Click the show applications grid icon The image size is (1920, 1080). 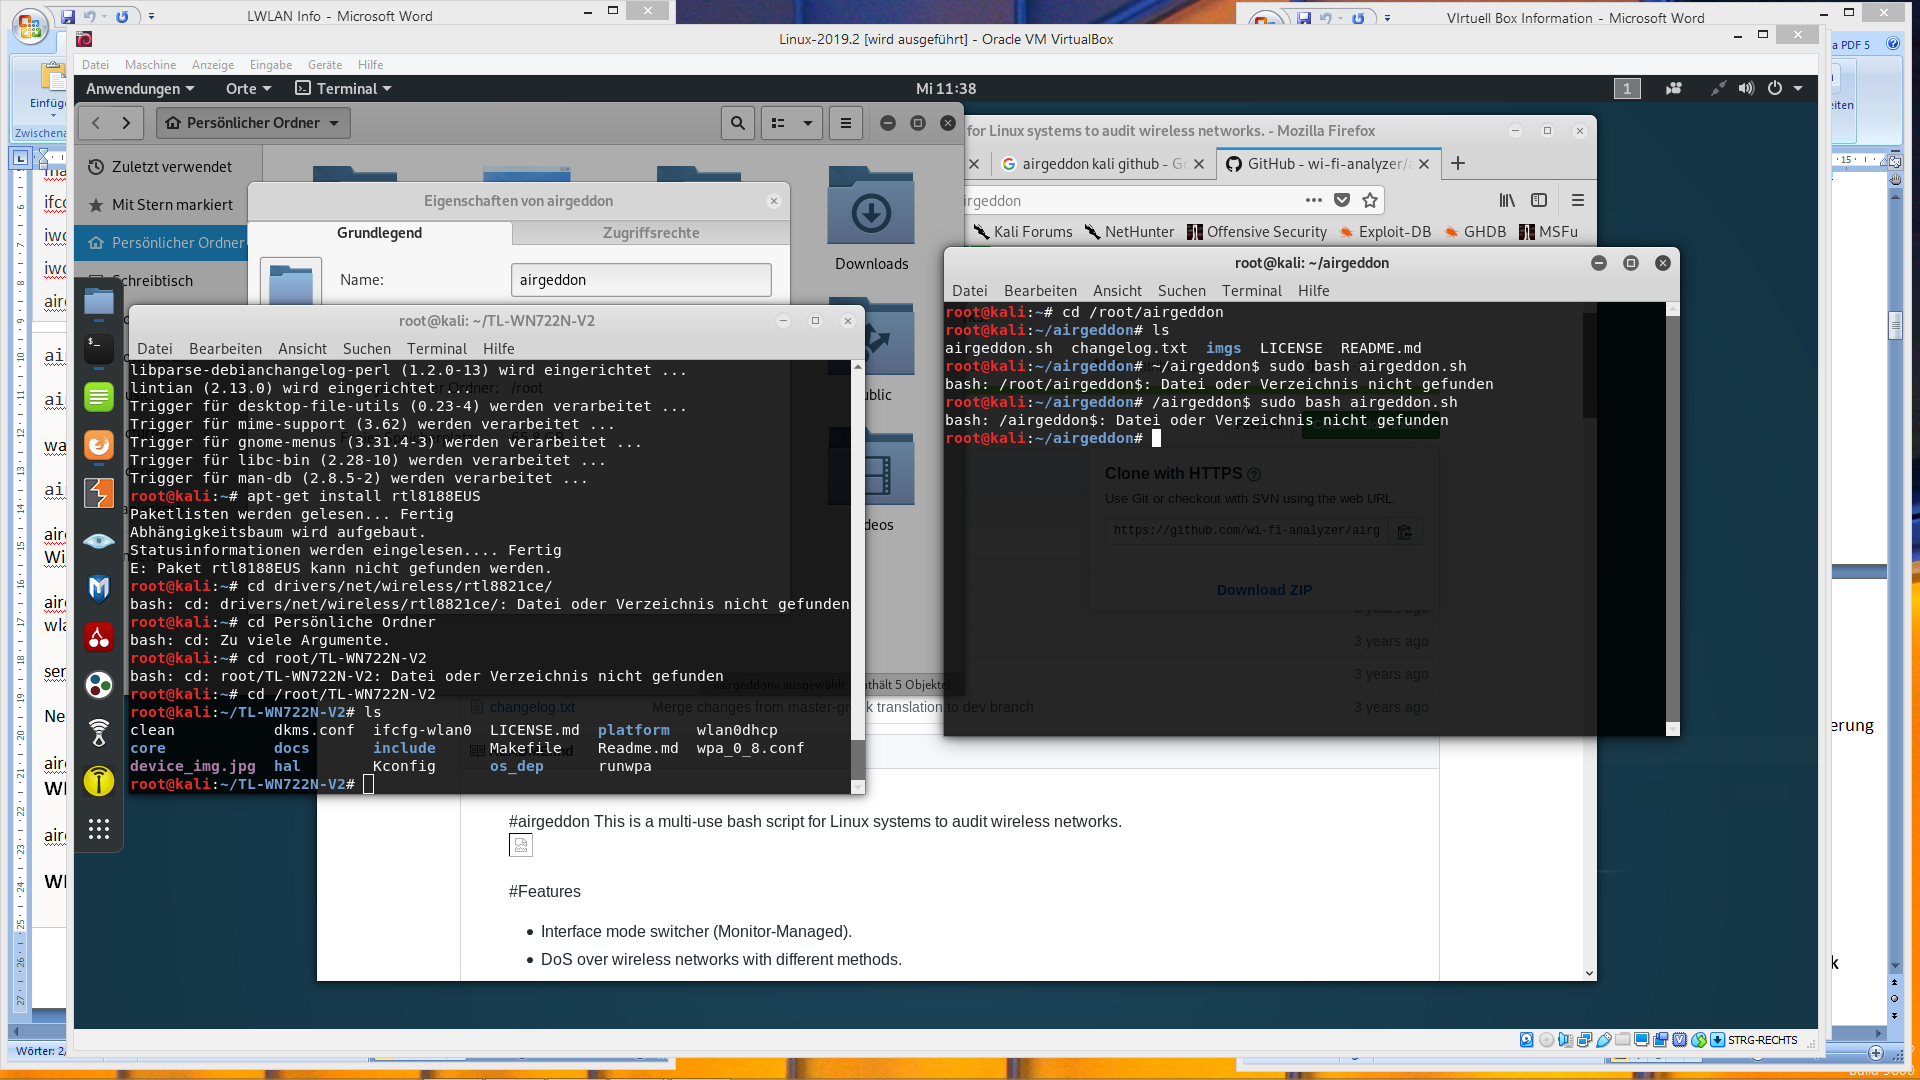pyautogui.click(x=98, y=828)
